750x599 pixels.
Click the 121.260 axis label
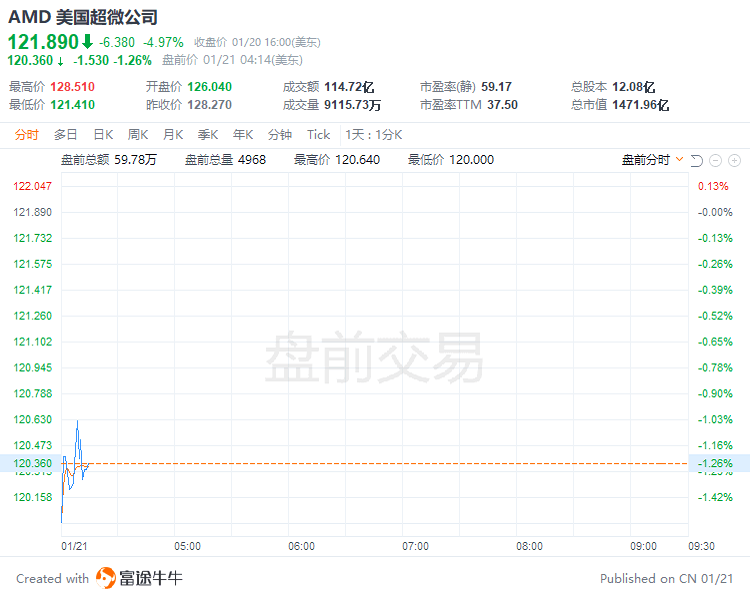[33, 316]
